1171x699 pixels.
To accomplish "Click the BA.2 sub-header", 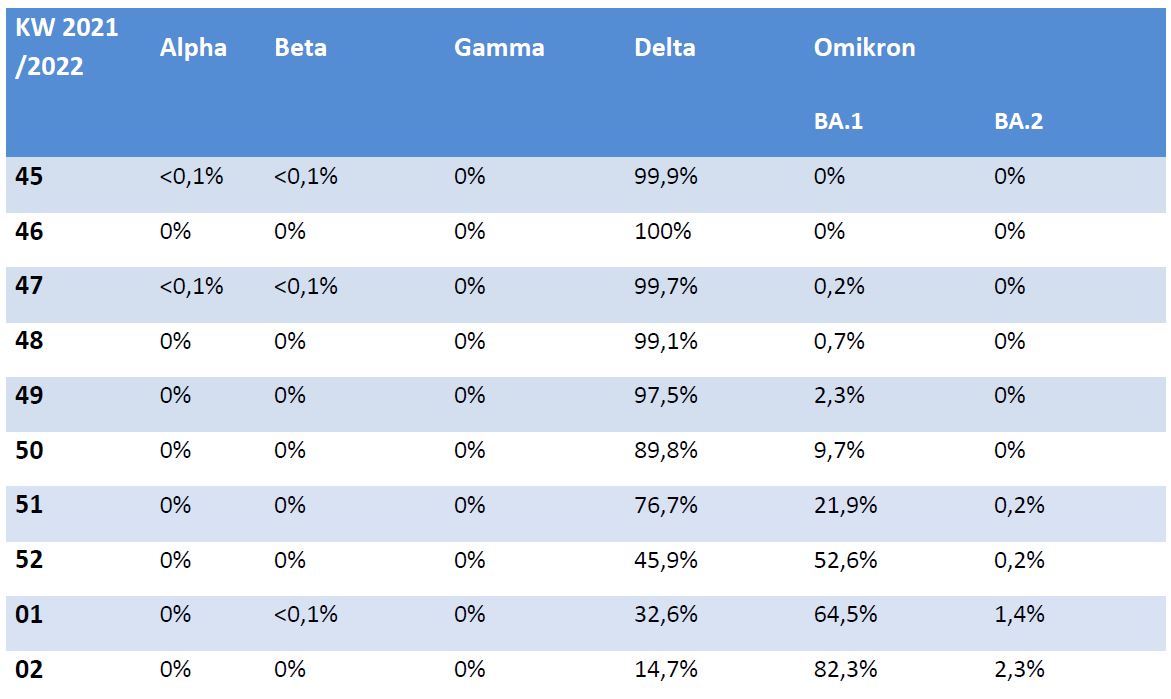I will tap(1018, 122).
